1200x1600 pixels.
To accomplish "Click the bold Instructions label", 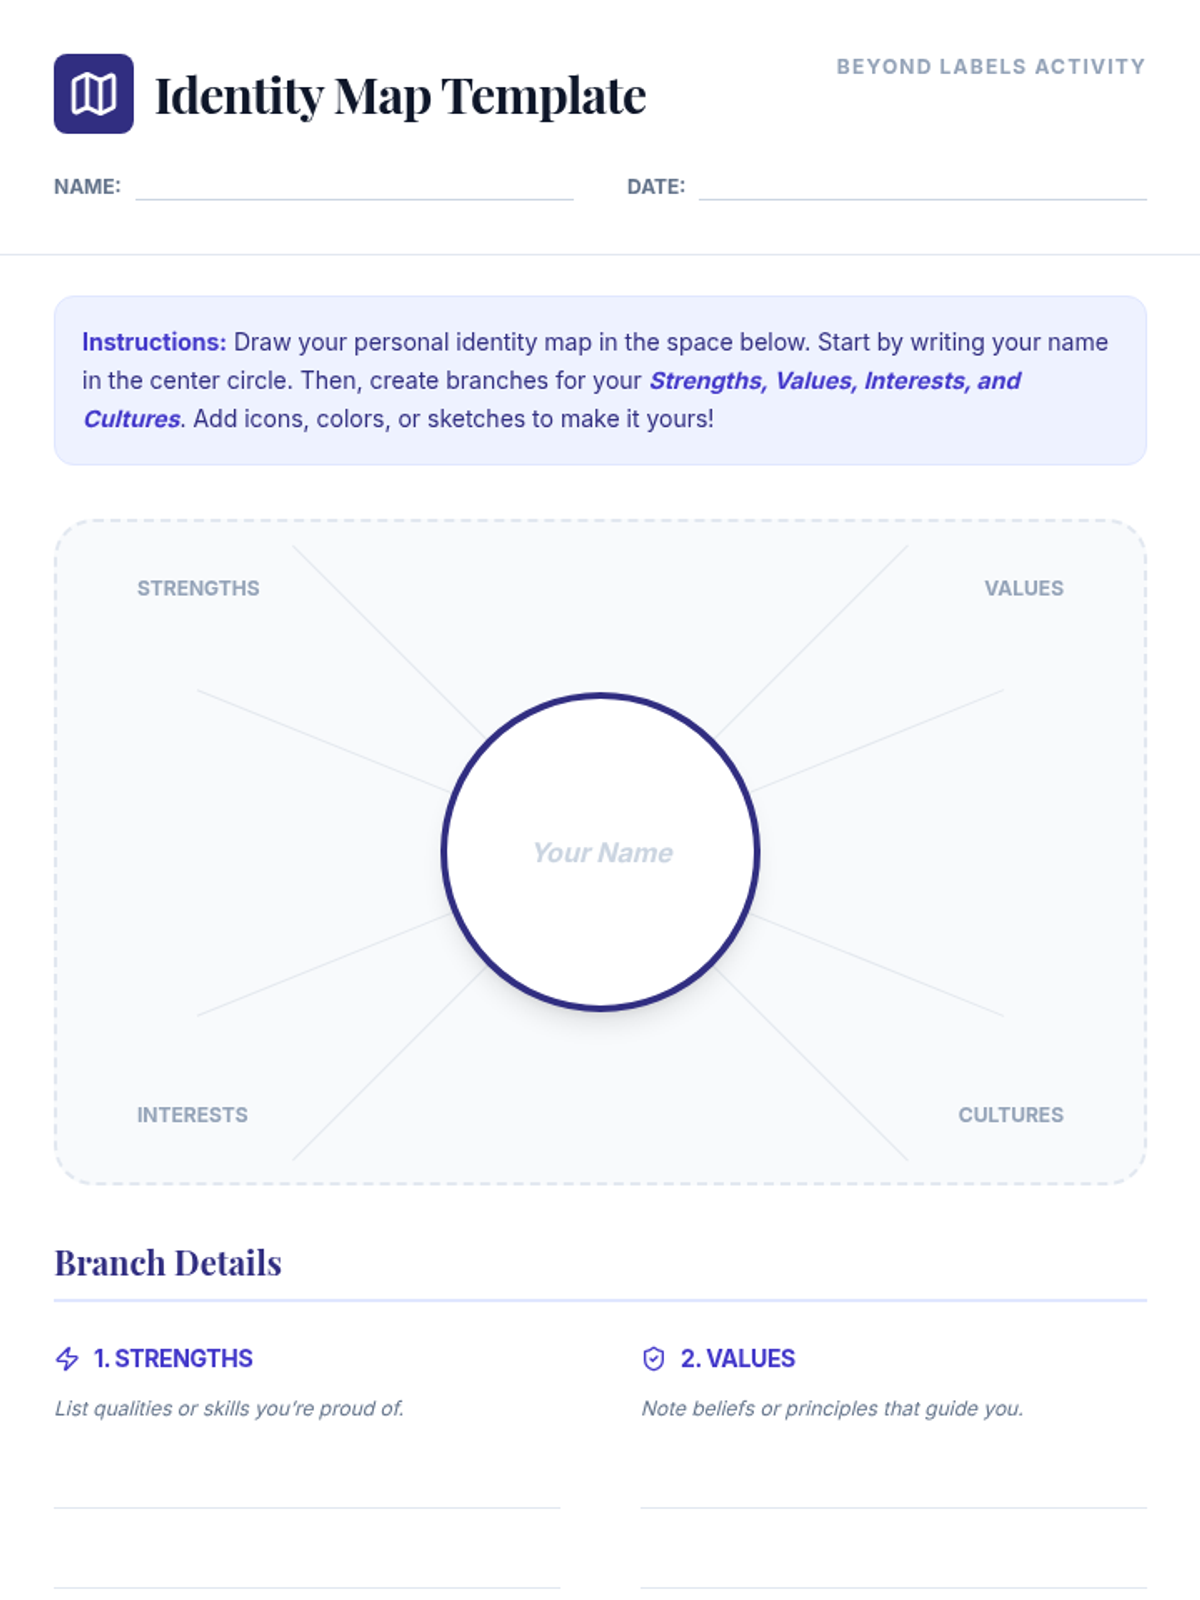I will [154, 342].
